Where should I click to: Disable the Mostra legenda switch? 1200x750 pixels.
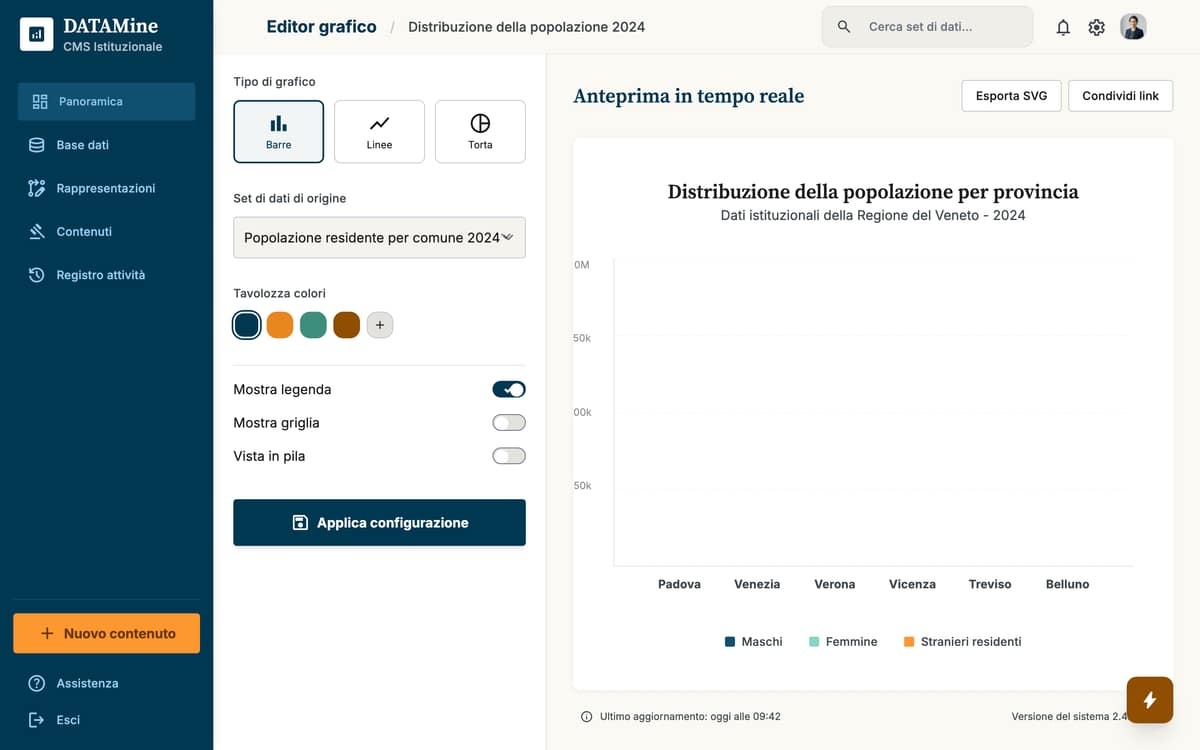[x=509, y=390]
